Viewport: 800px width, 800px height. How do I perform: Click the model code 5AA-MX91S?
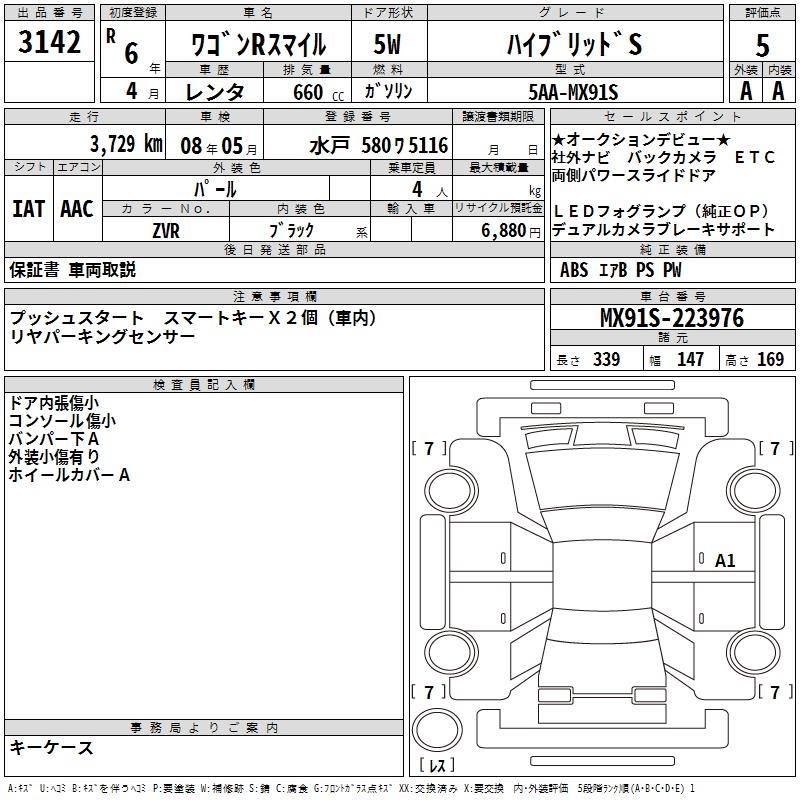(573, 92)
